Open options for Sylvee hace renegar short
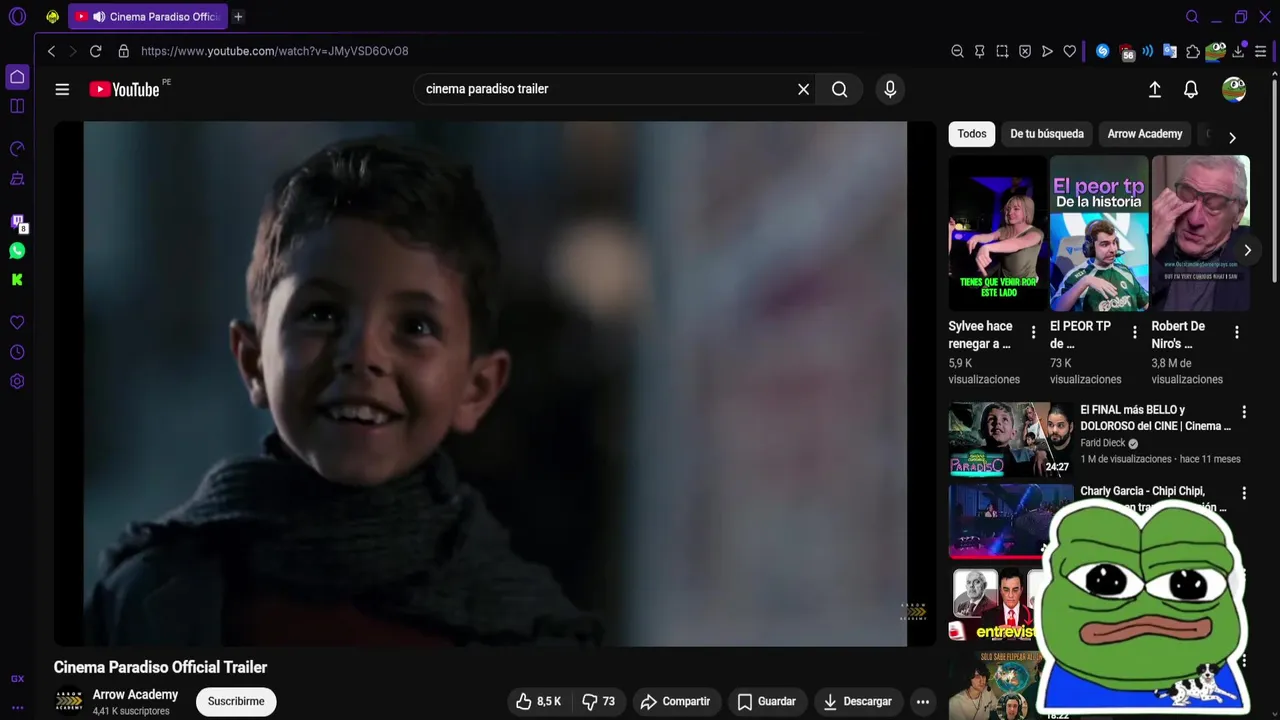 tap(1033, 332)
